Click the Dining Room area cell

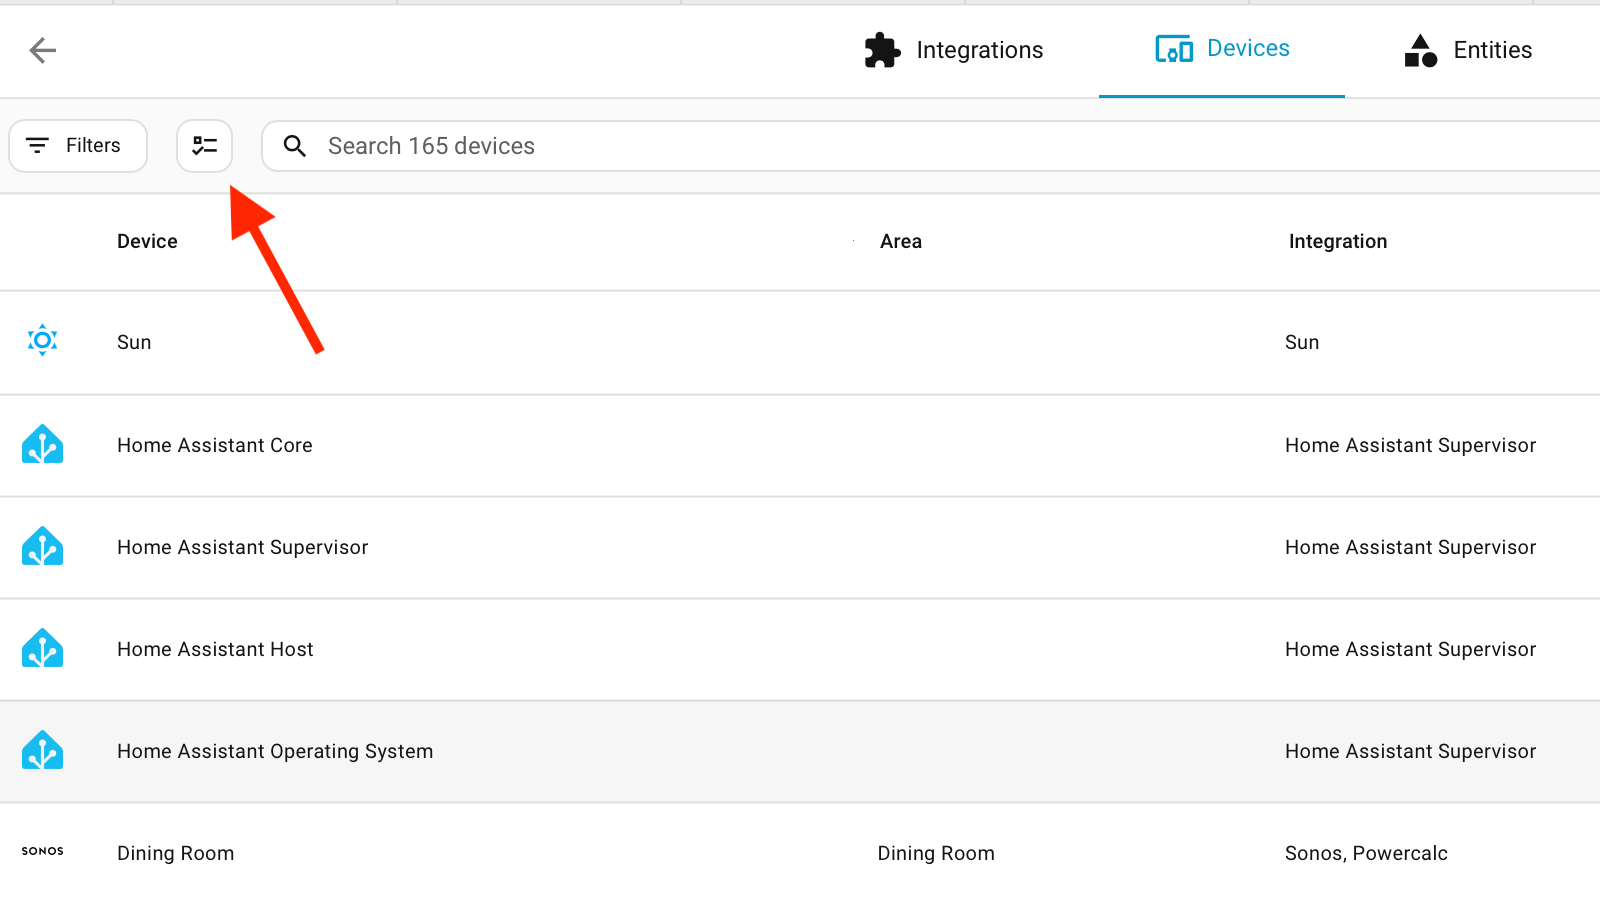(x=936, y=853)
